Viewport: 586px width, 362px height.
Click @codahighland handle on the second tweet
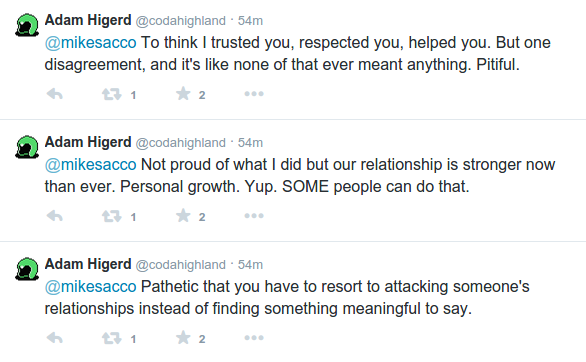tap(181, 143)
